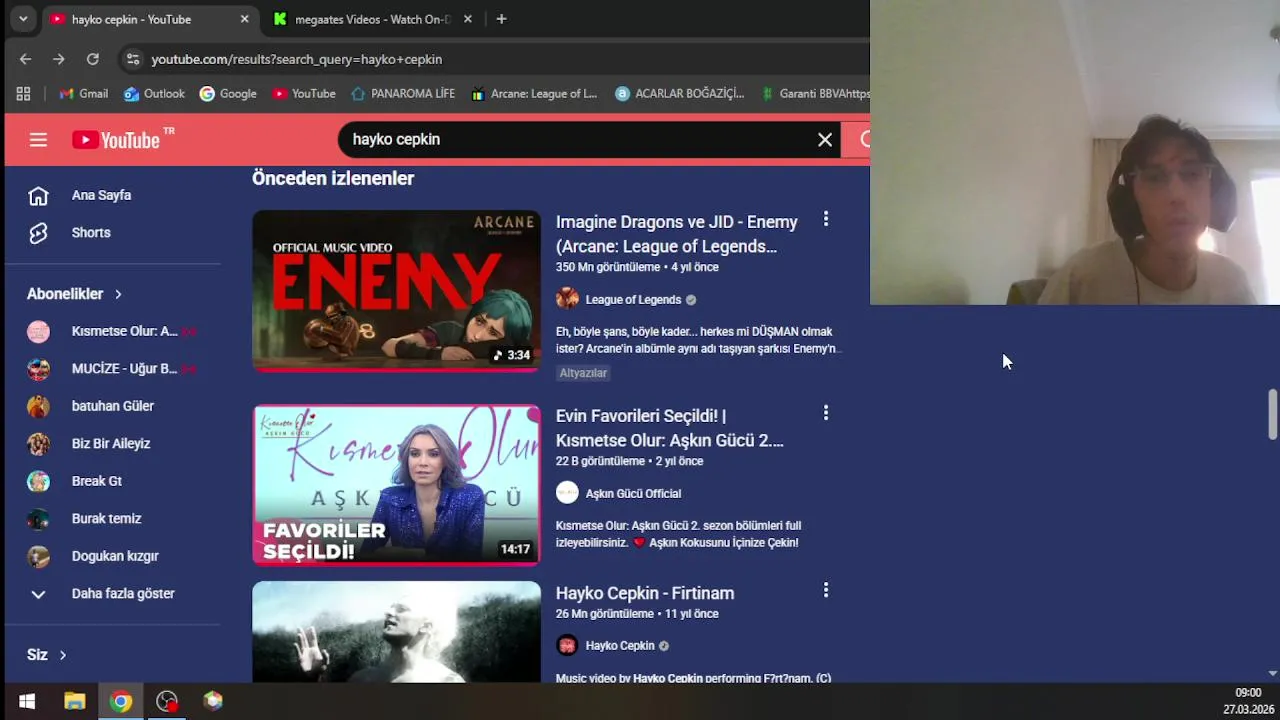This screenshot has height=720, width=1280.
Task: Go forward in browser history
Action: [59, 59]
